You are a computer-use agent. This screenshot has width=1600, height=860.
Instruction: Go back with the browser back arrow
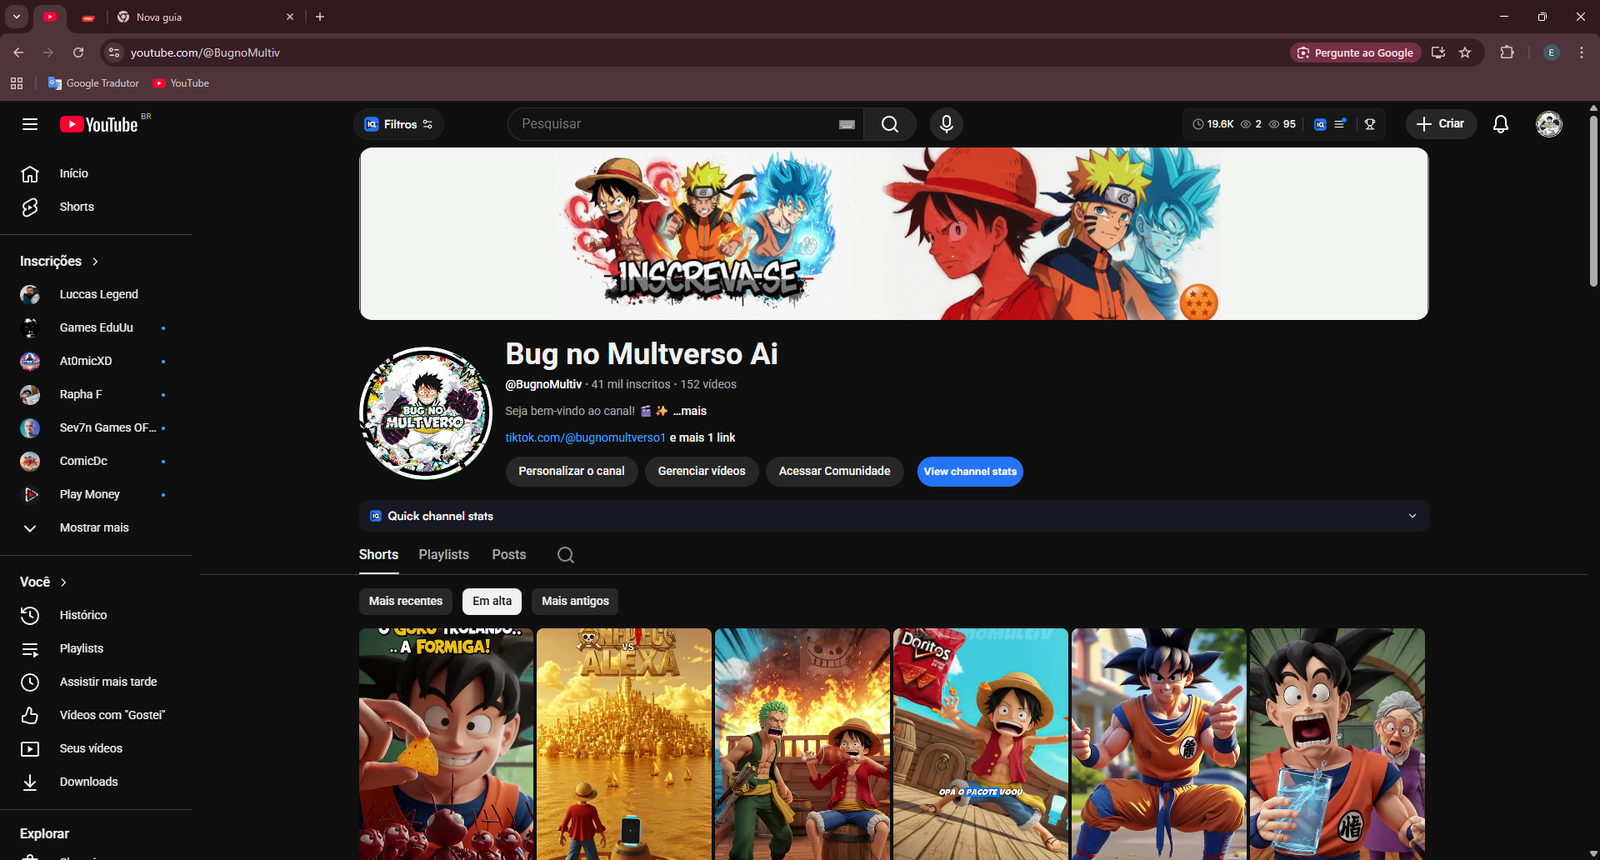(x=18, y=52)
